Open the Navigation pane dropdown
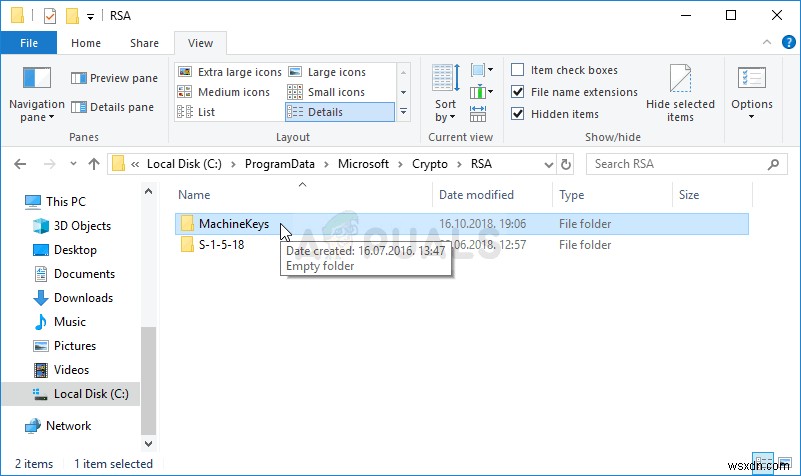This screenshot has width=801, height=476. [37, 94]
